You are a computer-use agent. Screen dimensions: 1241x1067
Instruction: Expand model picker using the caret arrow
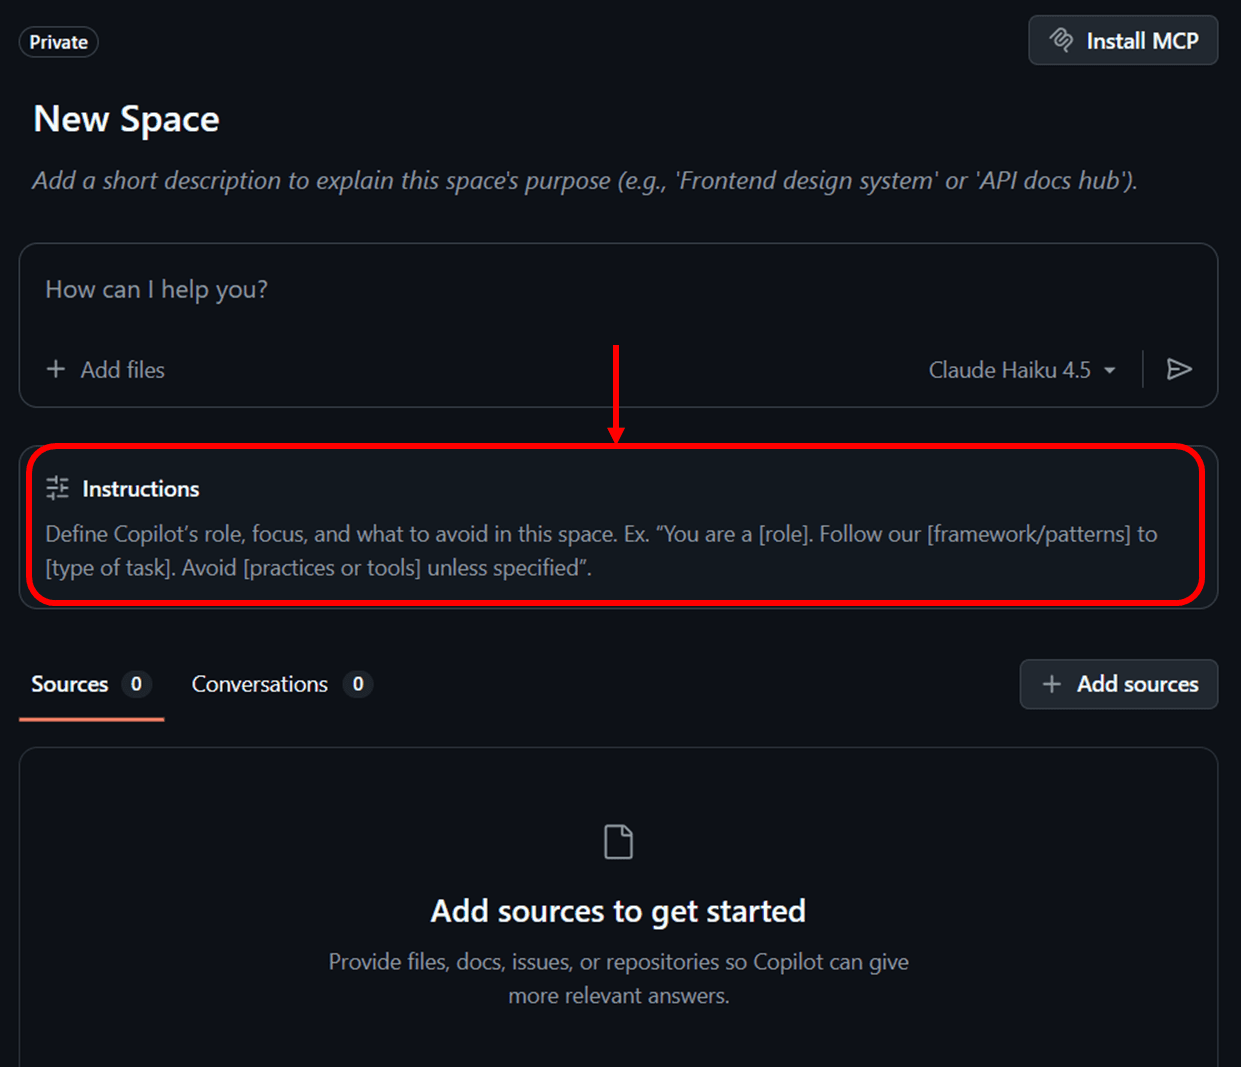click(1110, 371)
